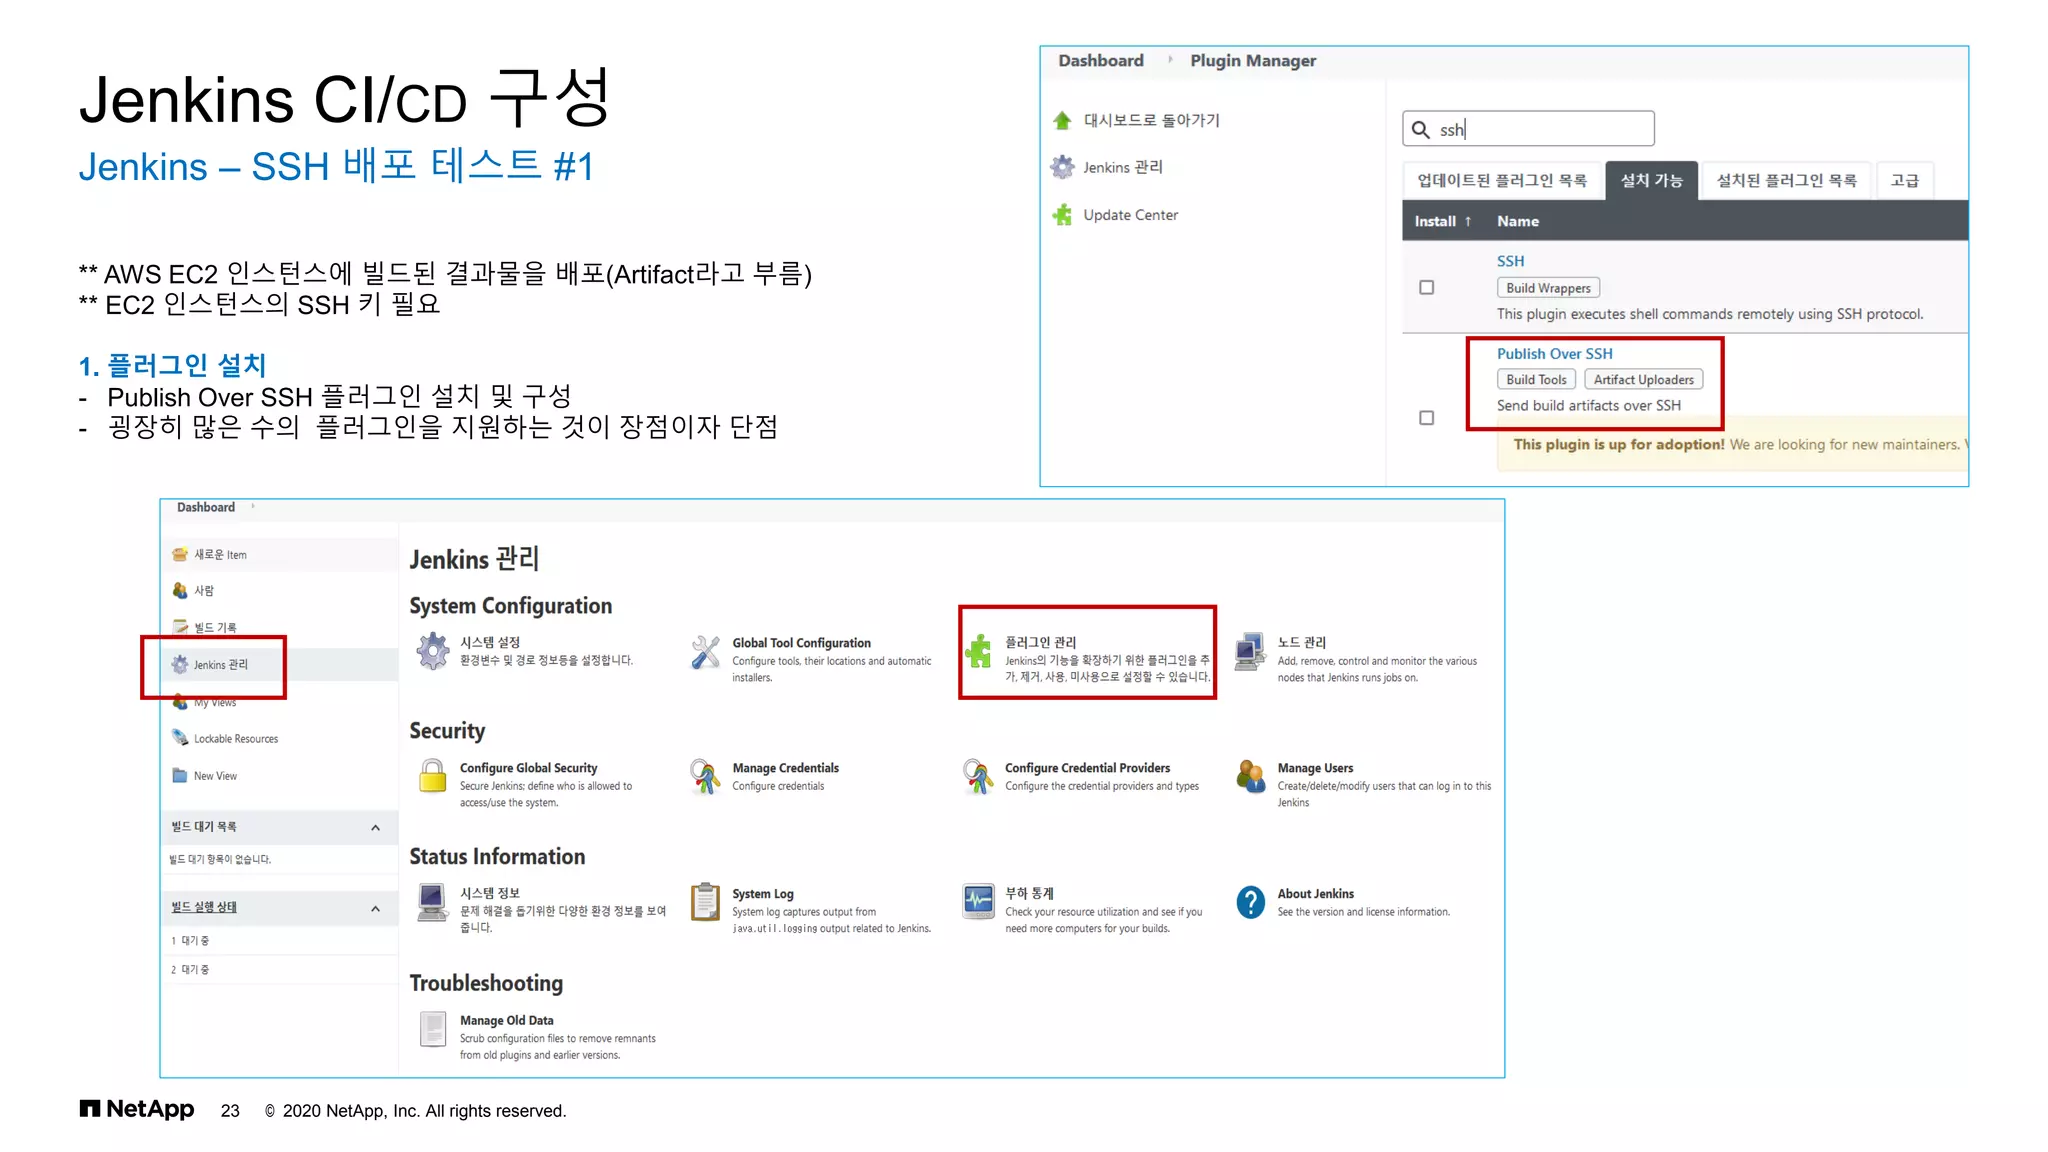Click the Artifact Uploaders tag
2048x1152 pixels.
pos(1643,380)
